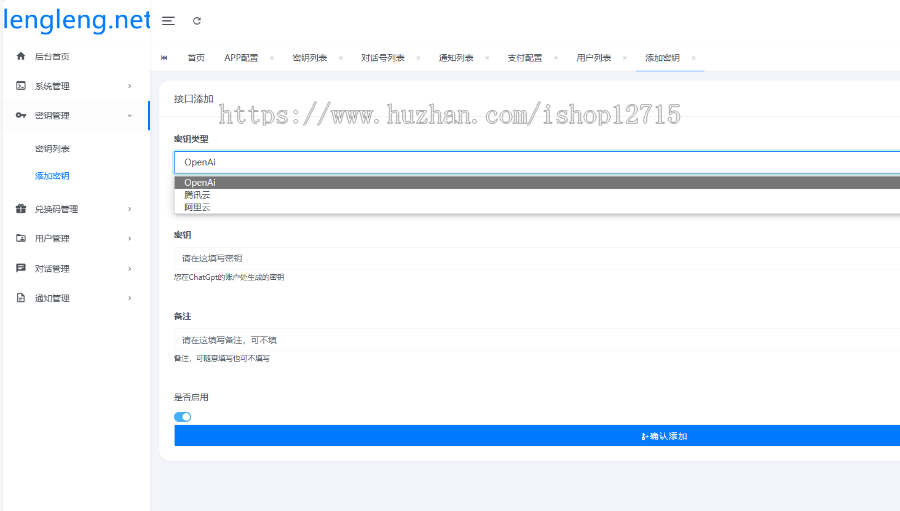This screenshot has width=900, height=511.
Task: Switch to the 首页 tab
Action: [196, 57]
